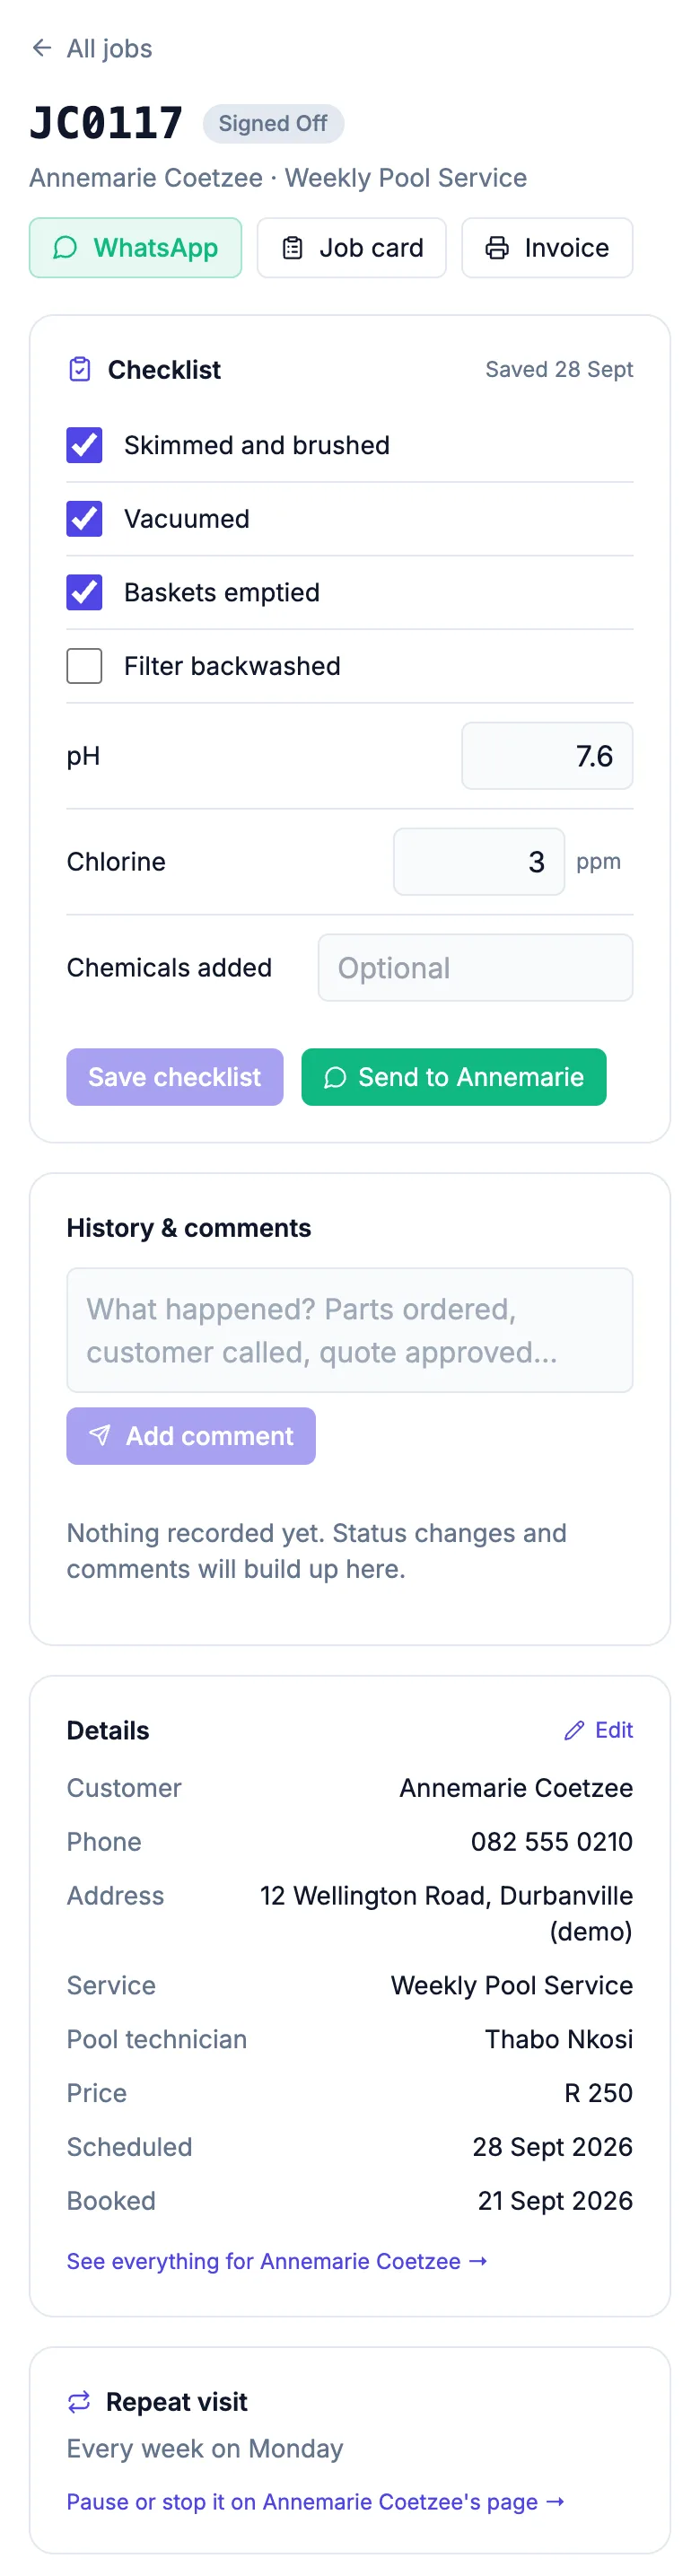Click the Checklist clipboard header icon
Image resolution: width=700 pixels, height=2576 pixels.
point(80,370)
